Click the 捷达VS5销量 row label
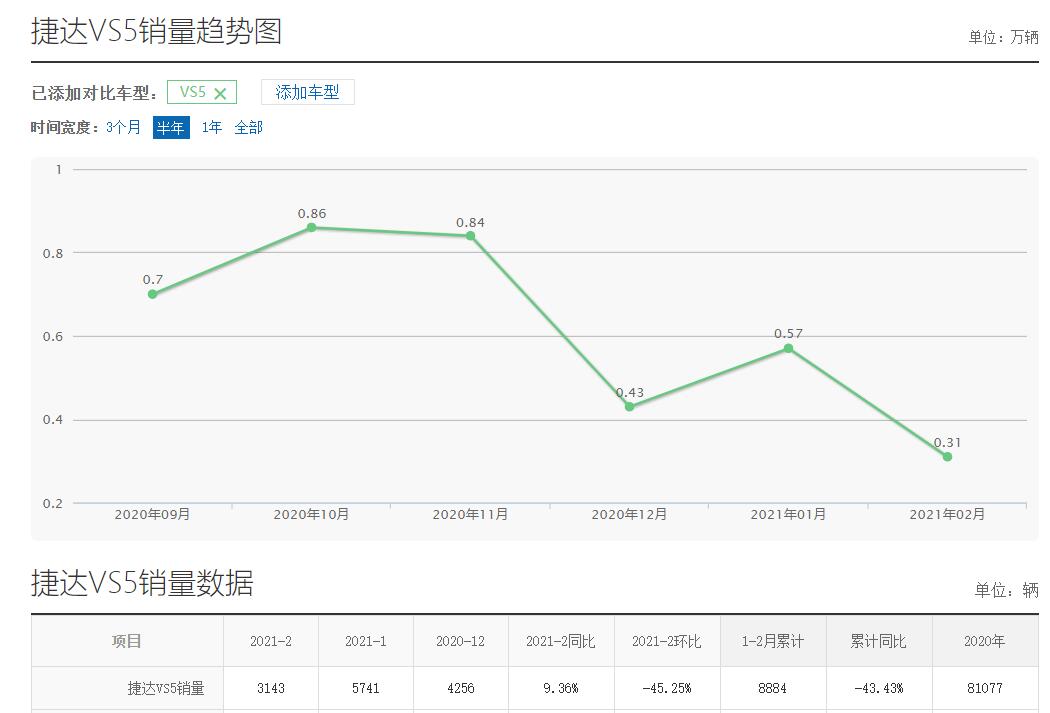 [x=166, y=688]
